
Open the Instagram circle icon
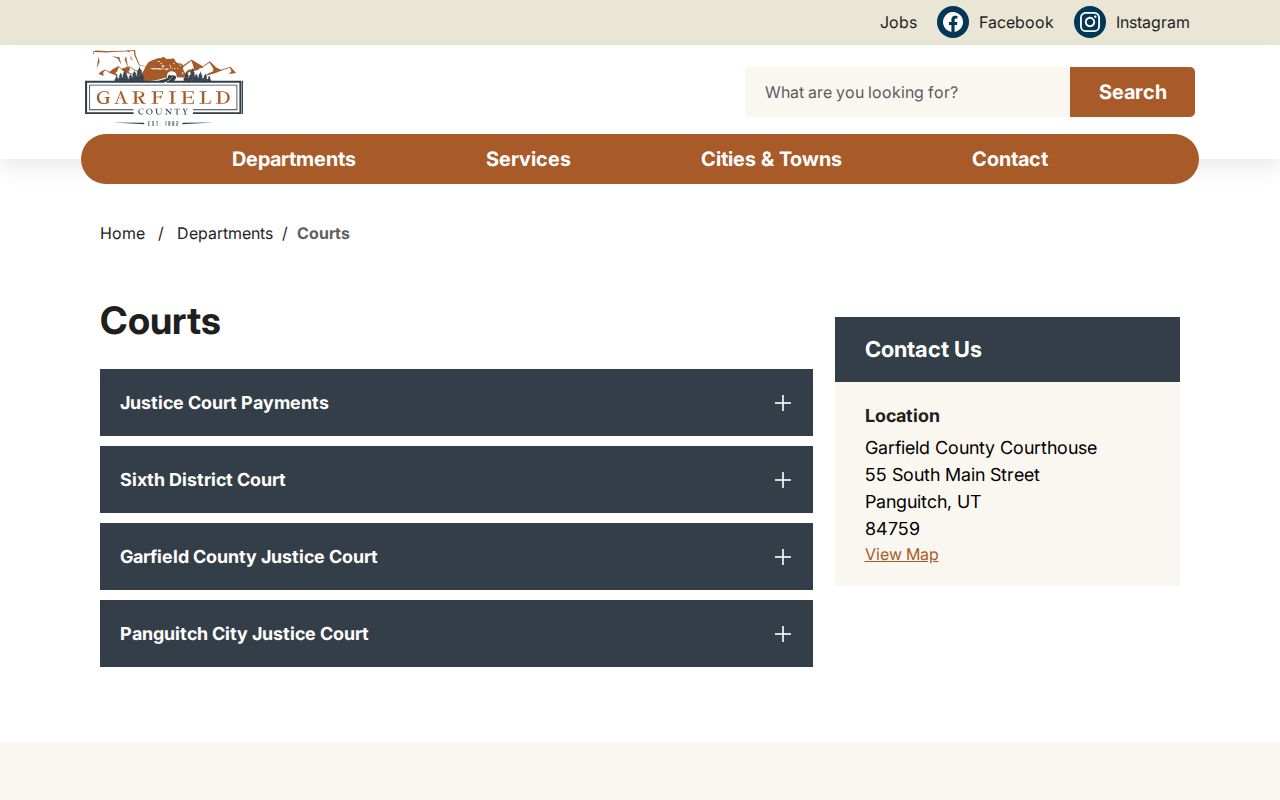click(x=1090, y=22)
